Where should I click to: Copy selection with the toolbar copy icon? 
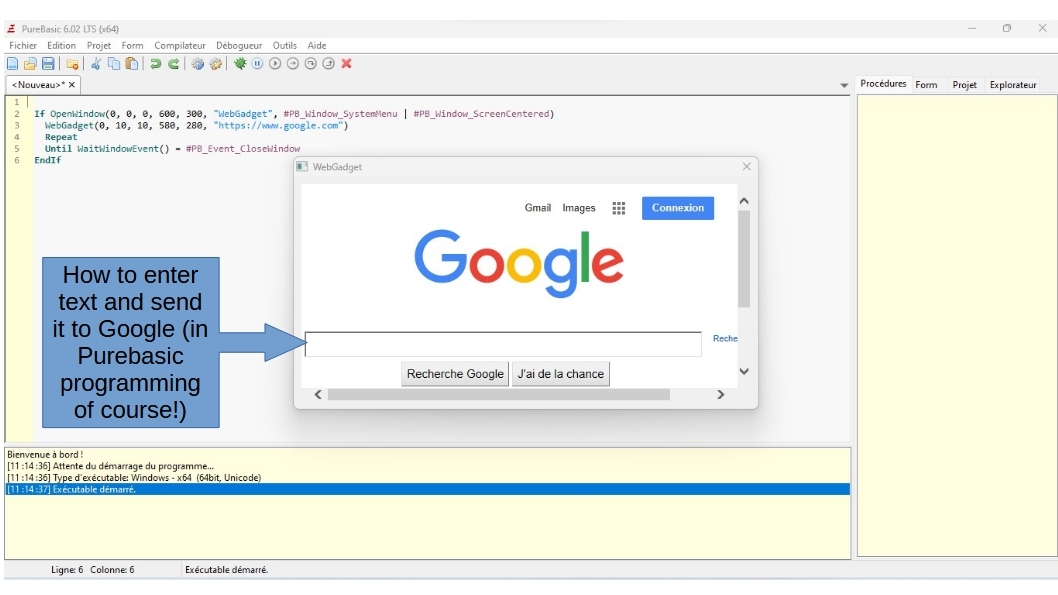point(114,63)
